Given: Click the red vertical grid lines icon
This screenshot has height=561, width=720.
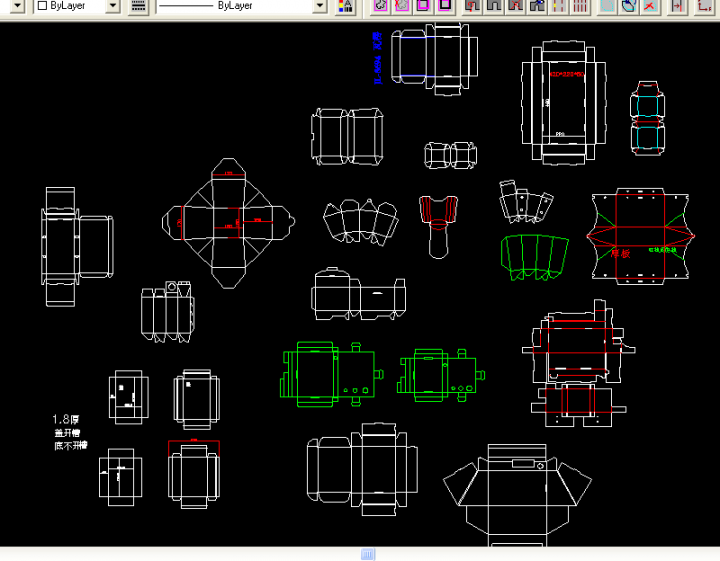Looking at the screenshot, I should point(581,6).
